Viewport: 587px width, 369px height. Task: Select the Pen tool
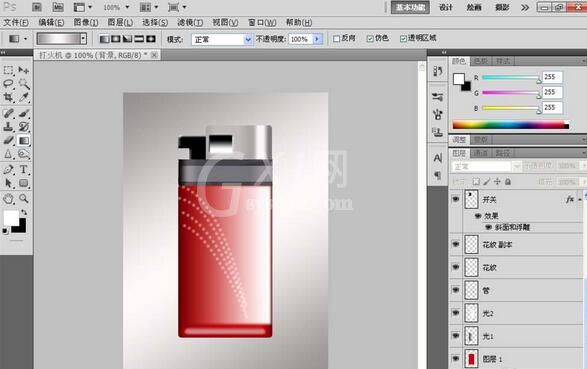(x=8, y=169)
